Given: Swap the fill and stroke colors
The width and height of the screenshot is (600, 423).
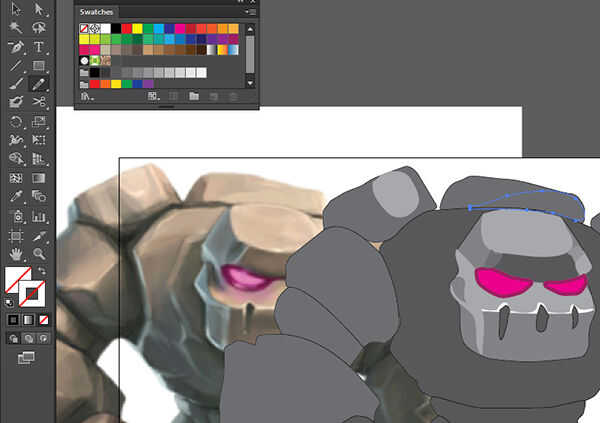Looking at the screenshot, I should click(41, 271).
